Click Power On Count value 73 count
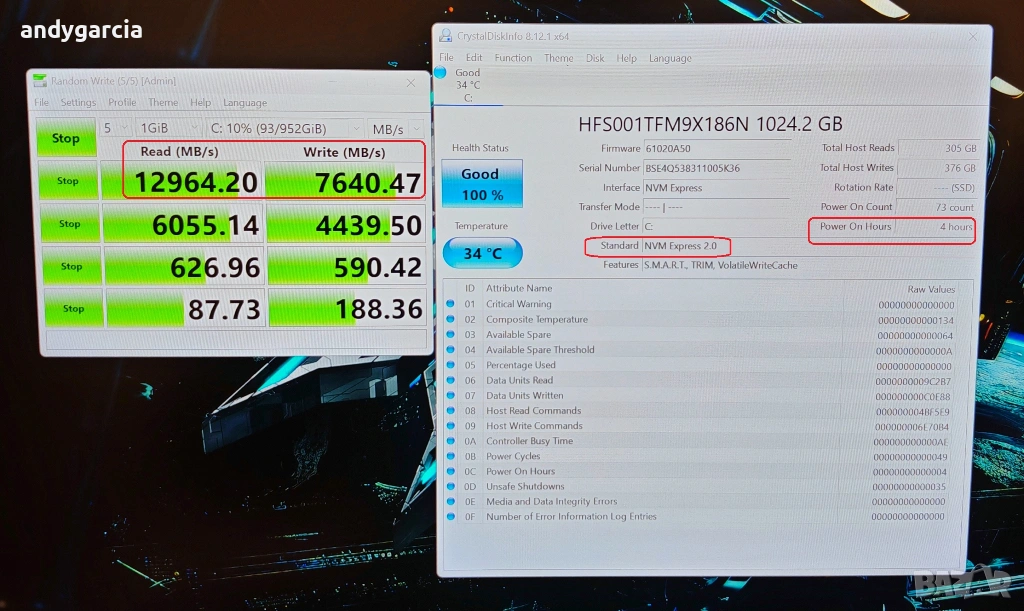 (936, 207)
